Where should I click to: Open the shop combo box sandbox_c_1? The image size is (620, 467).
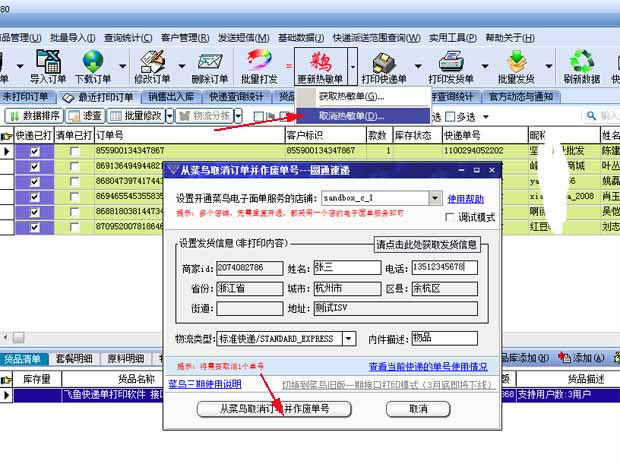[x=435, y=198]
